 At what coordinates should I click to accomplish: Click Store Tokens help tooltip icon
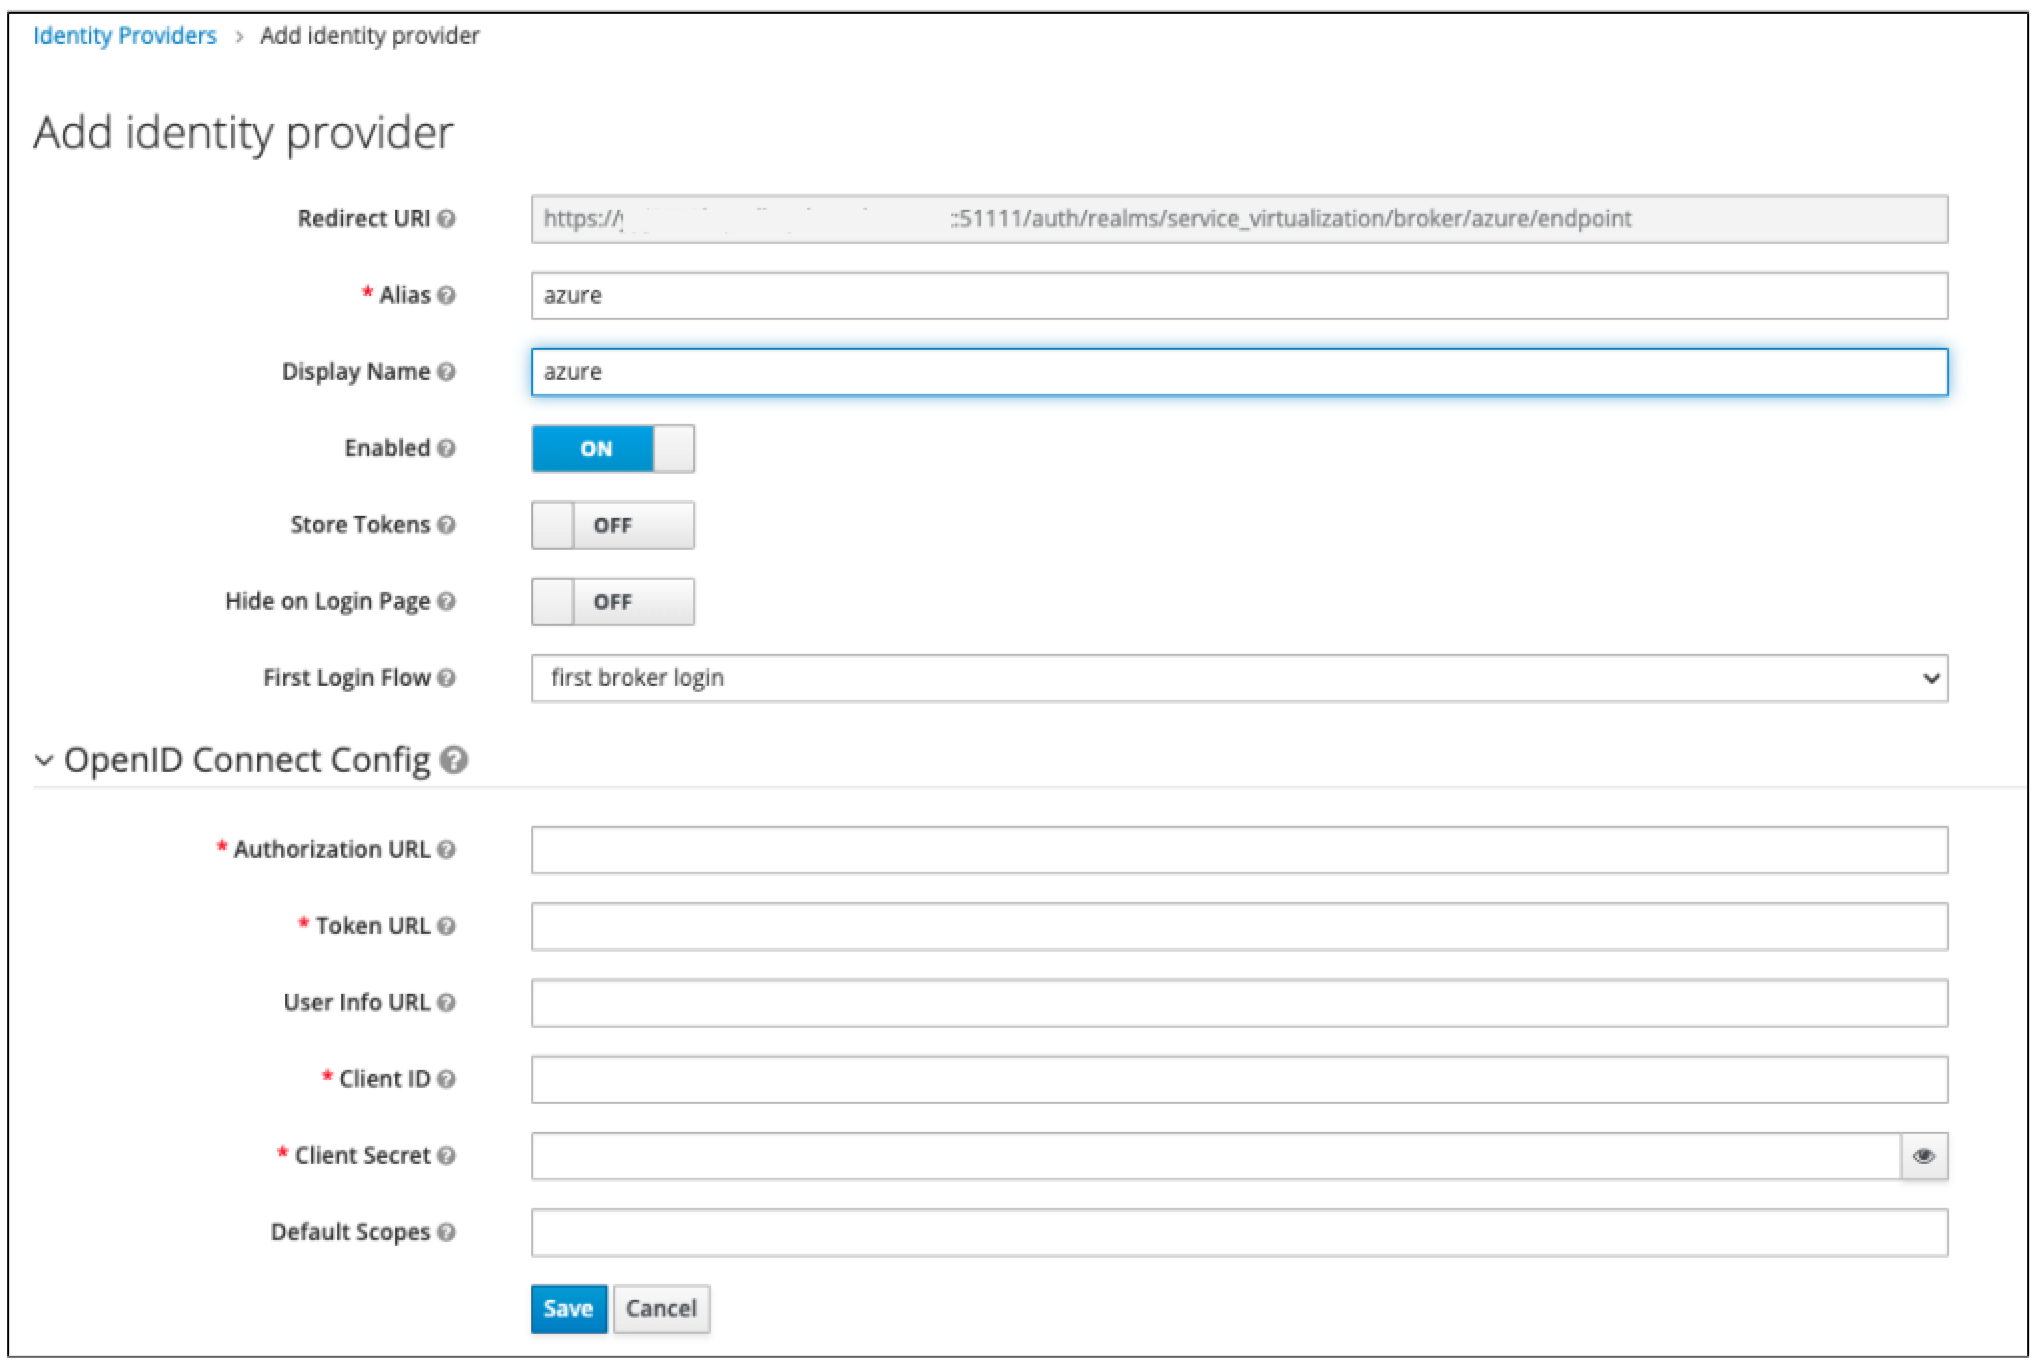(x=446, y=525)
